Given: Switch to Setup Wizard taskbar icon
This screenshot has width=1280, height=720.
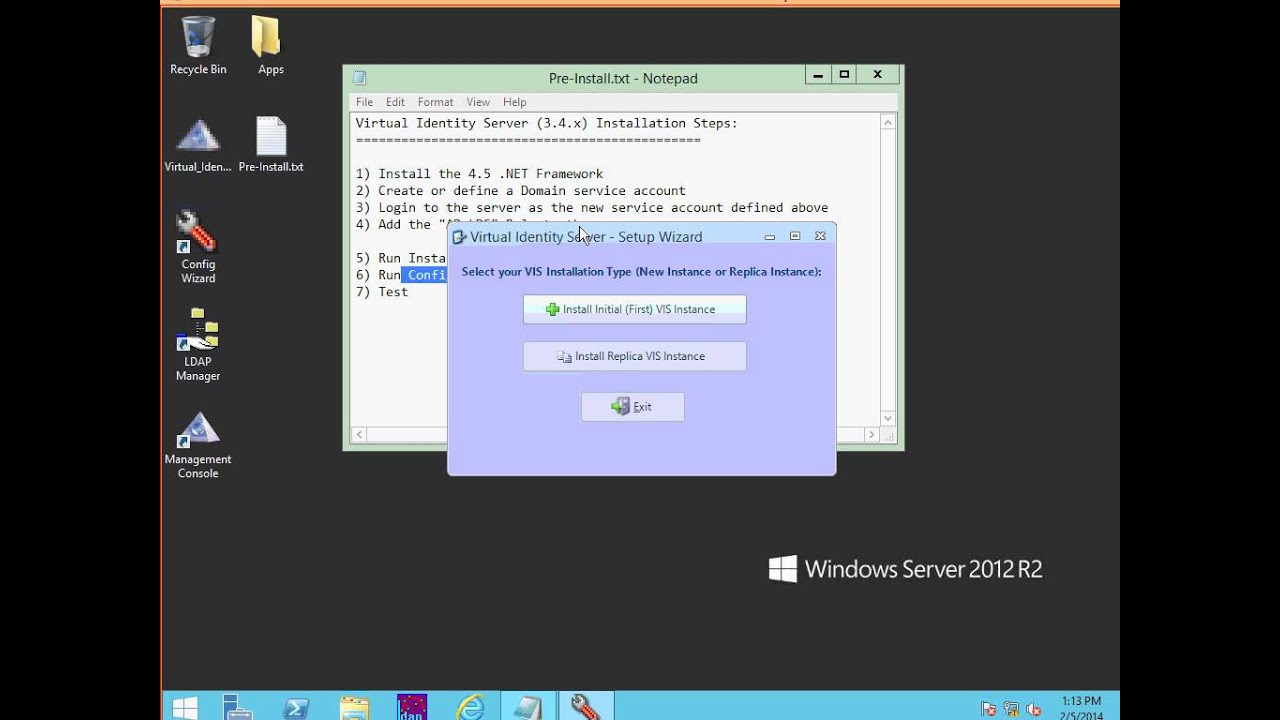Looking at the screenshot, I should (x=585, y=707).
